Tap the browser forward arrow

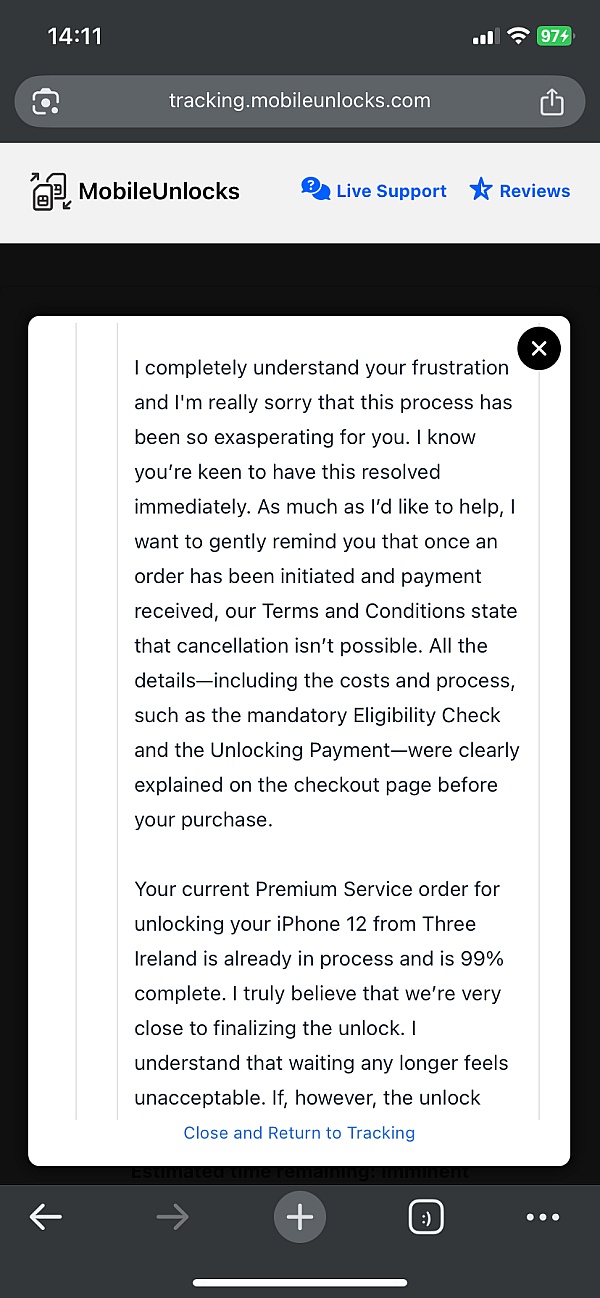[x=172, y=1217]
